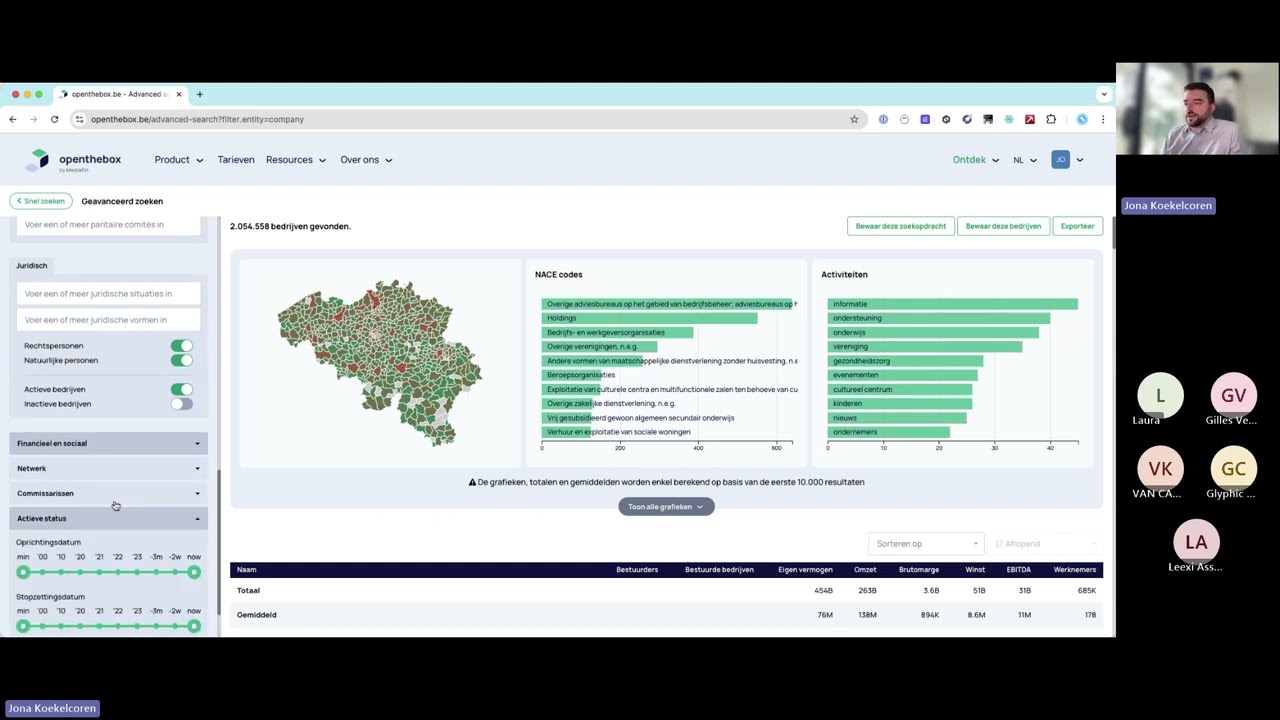The width and height of the screenshot is (1280, 720).
Task: Close the openthebox browser tab
Action: pyautogui.click(x=178, y=94)
